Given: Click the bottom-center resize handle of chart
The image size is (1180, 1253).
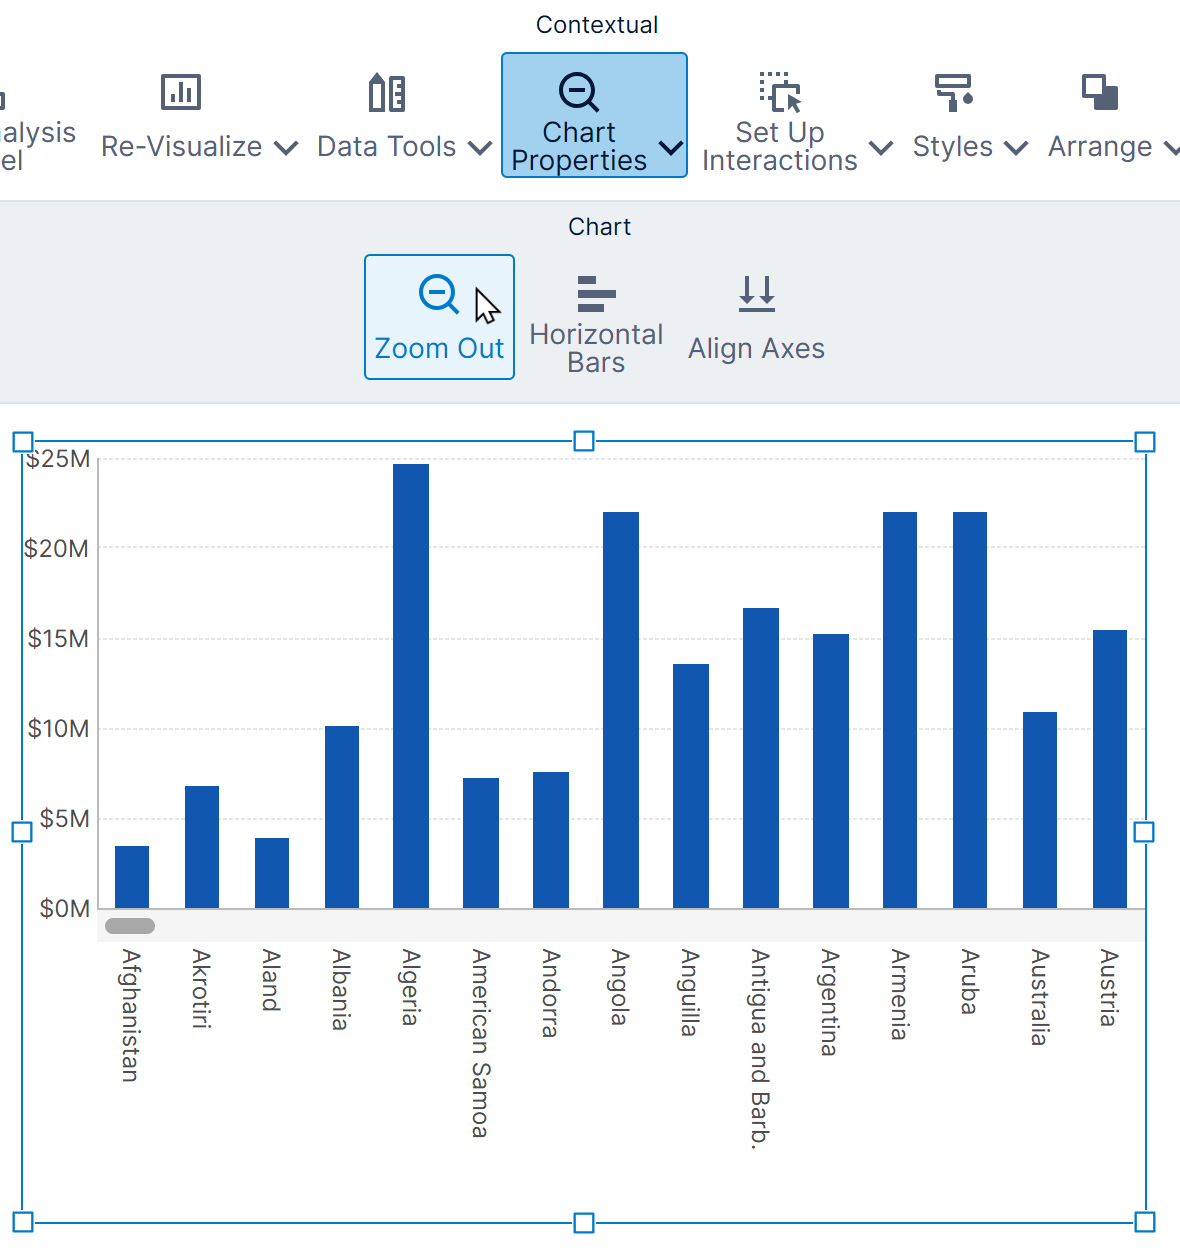Looking at the screenshot, I should tap(584, 1222).
